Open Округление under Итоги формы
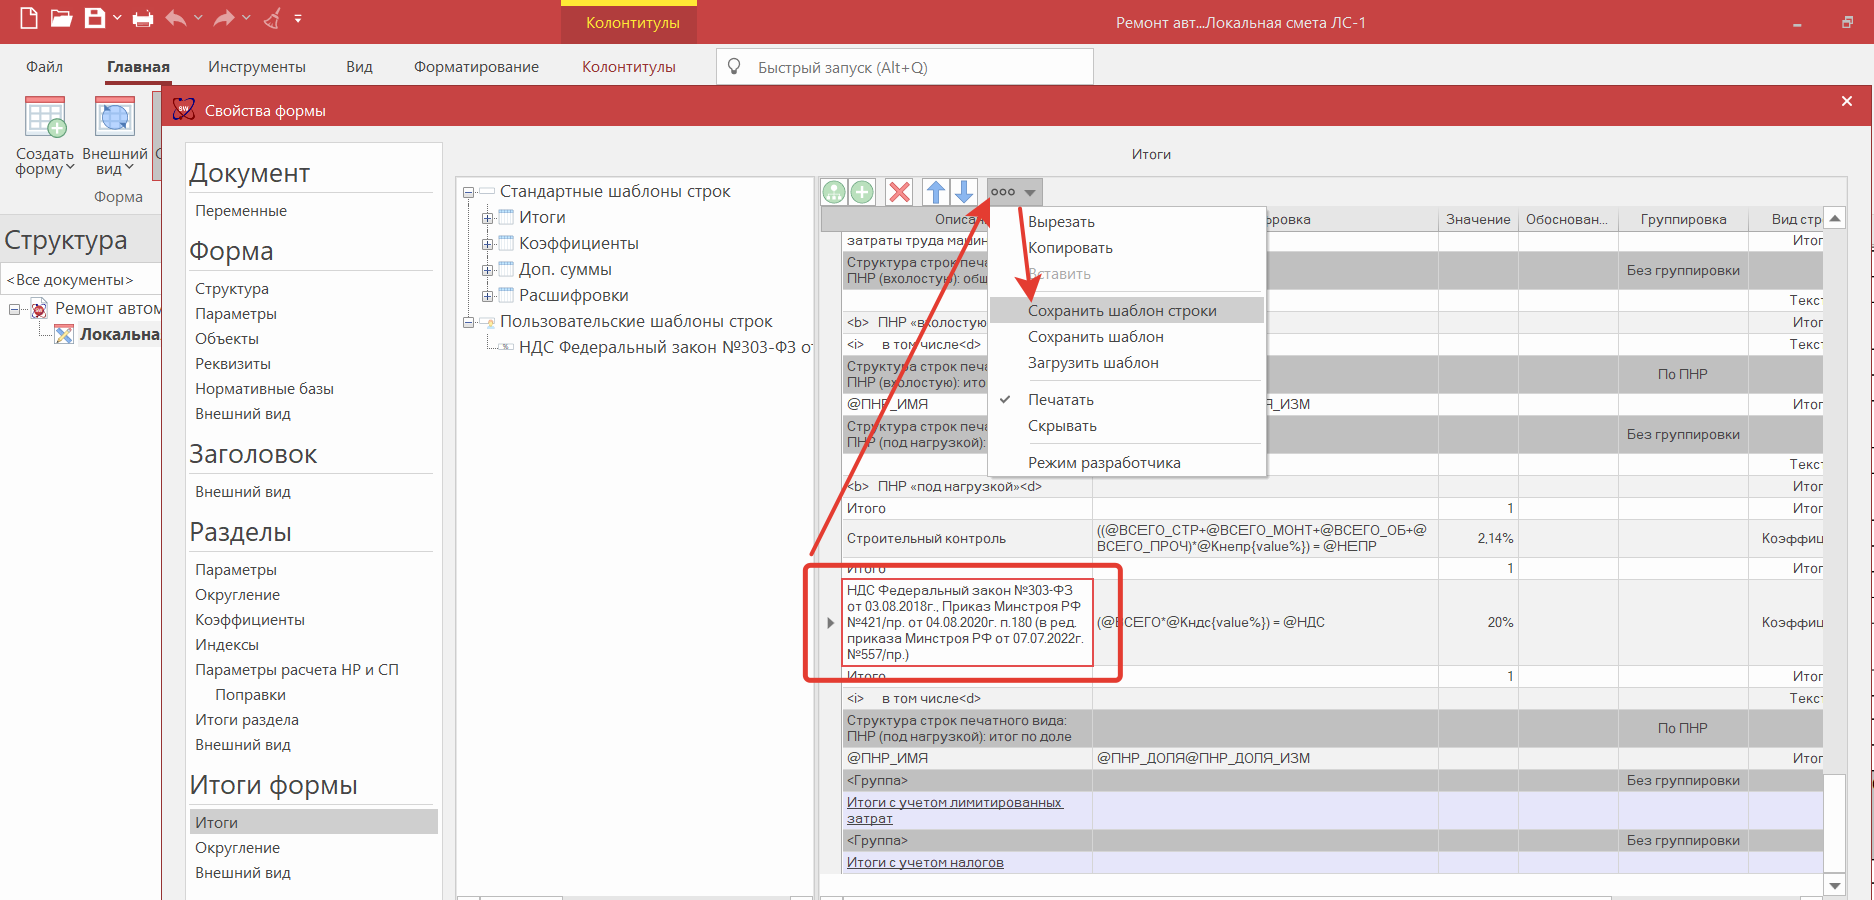 (237, 848)
